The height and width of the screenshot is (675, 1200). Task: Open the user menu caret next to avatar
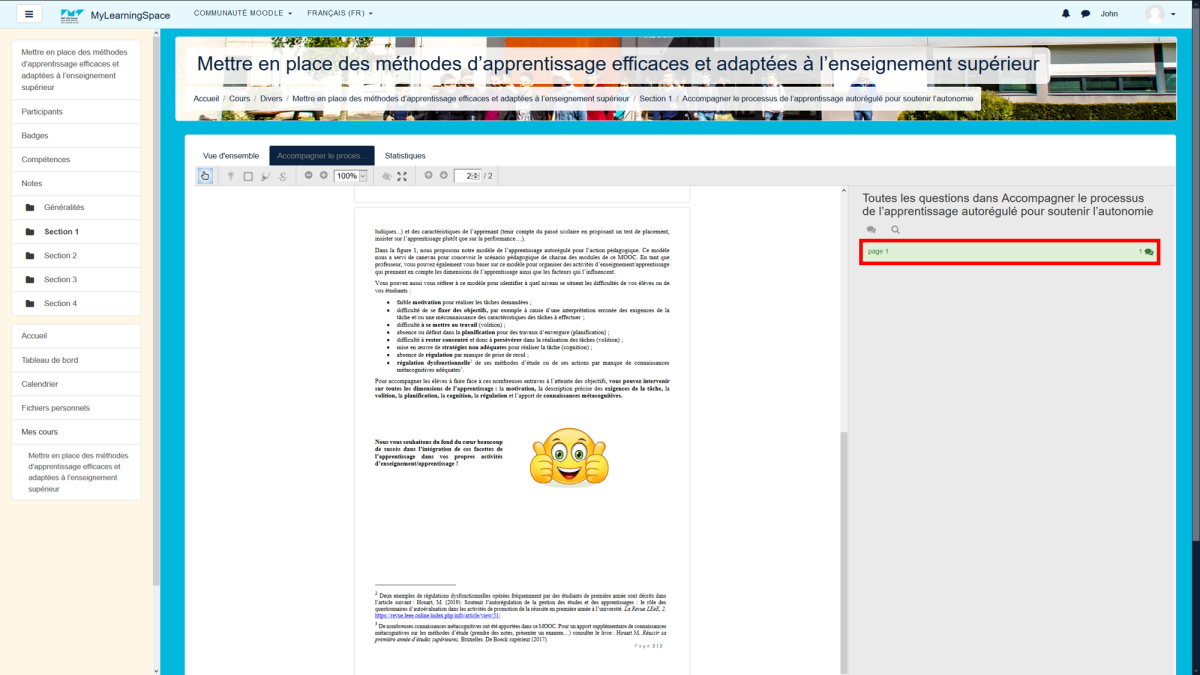[1173, 15]
